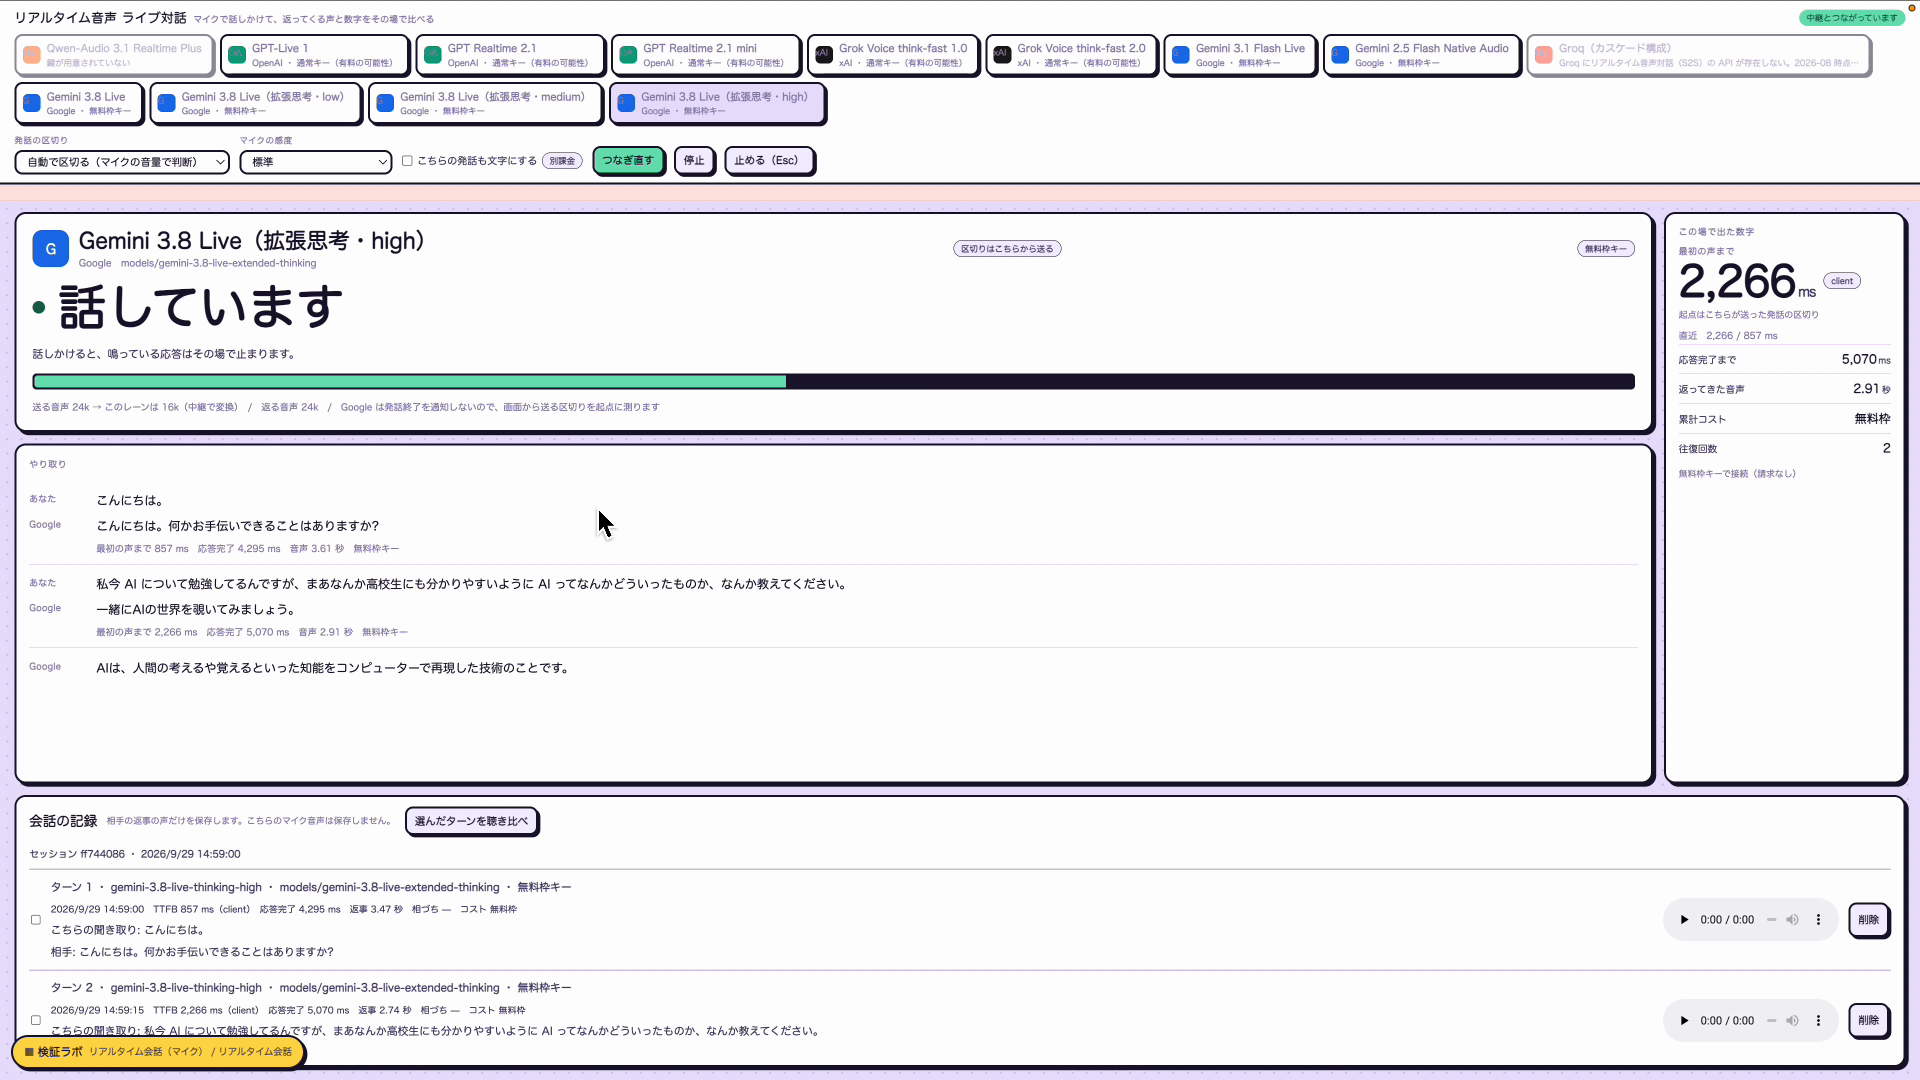Click the 区切りはこちらから送る badge

point(1007,249)
